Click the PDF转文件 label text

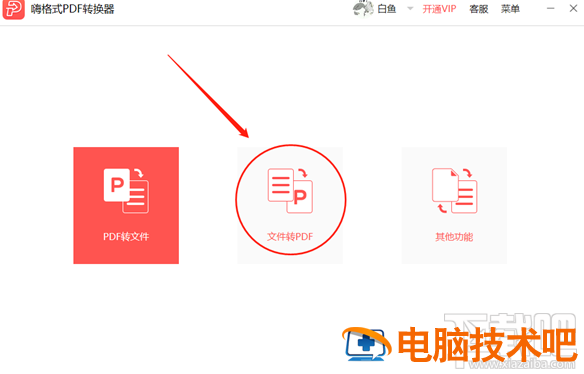pos(126,237)
